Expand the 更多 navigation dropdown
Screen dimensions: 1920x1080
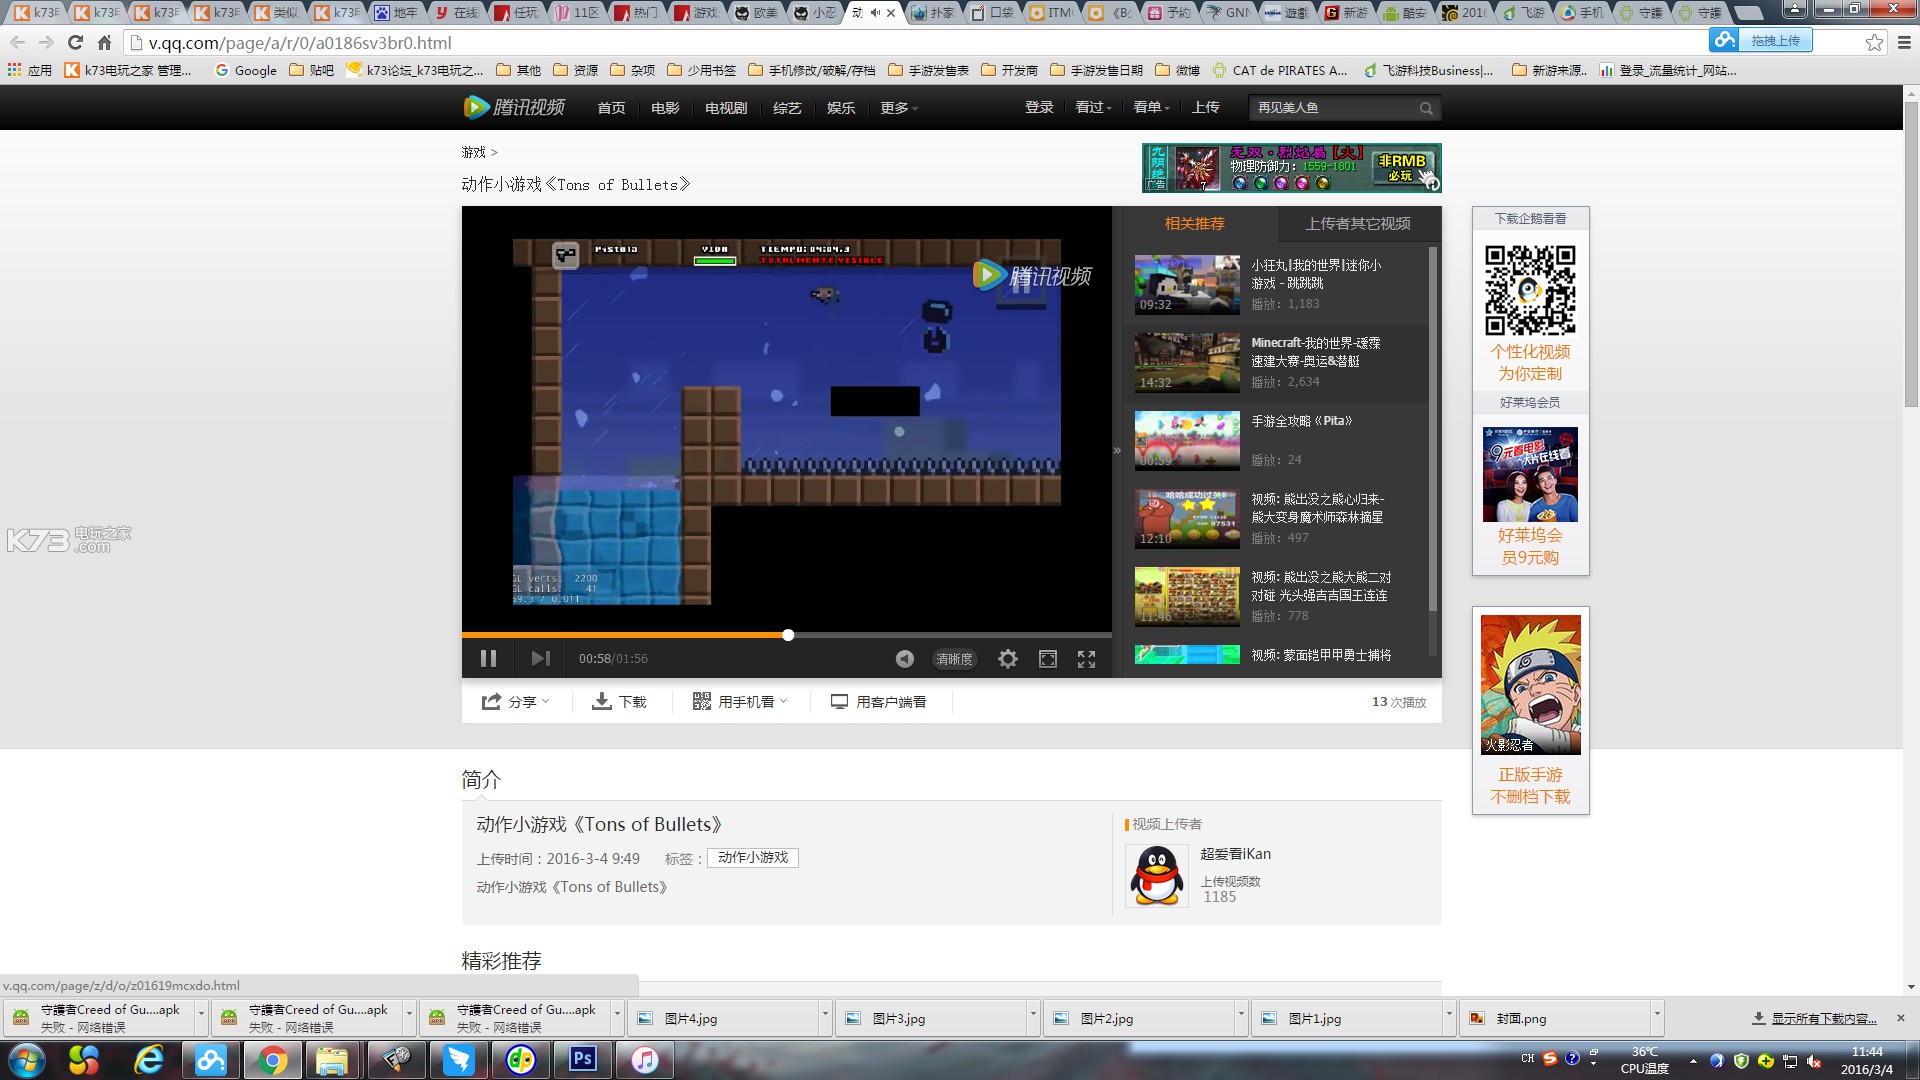898,108
